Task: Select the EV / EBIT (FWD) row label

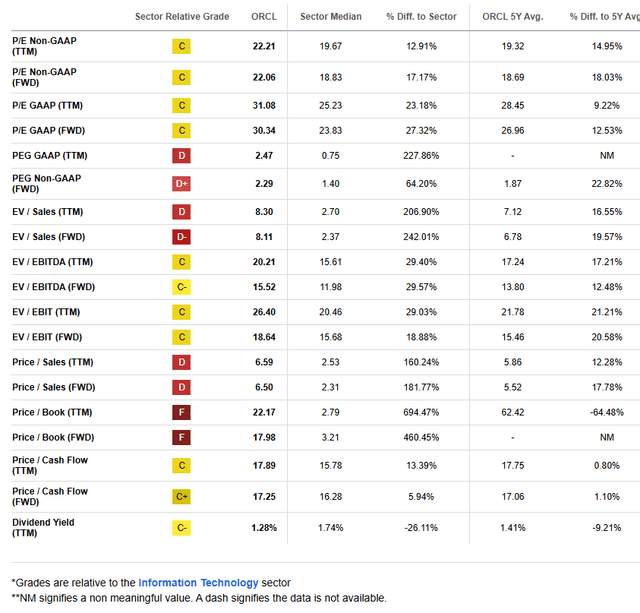Action: 47,337
